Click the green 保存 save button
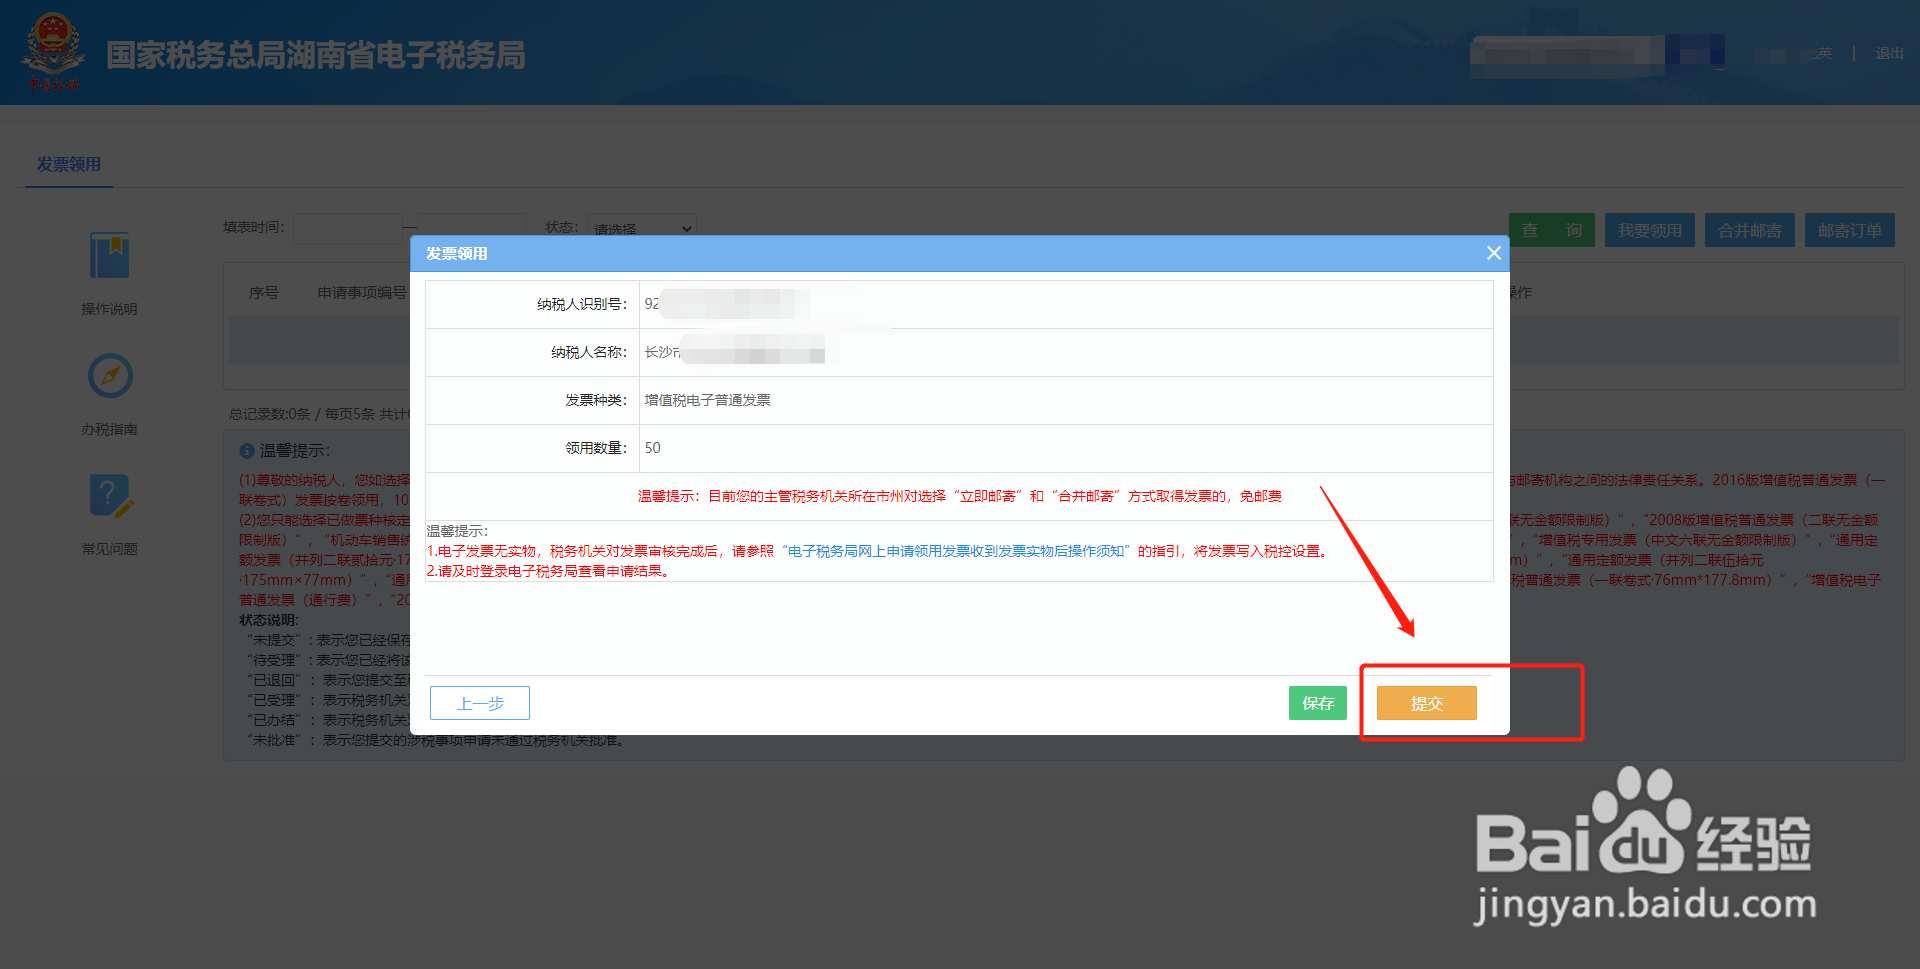Screen dimensions: 1920x969 pos(1318,703)
